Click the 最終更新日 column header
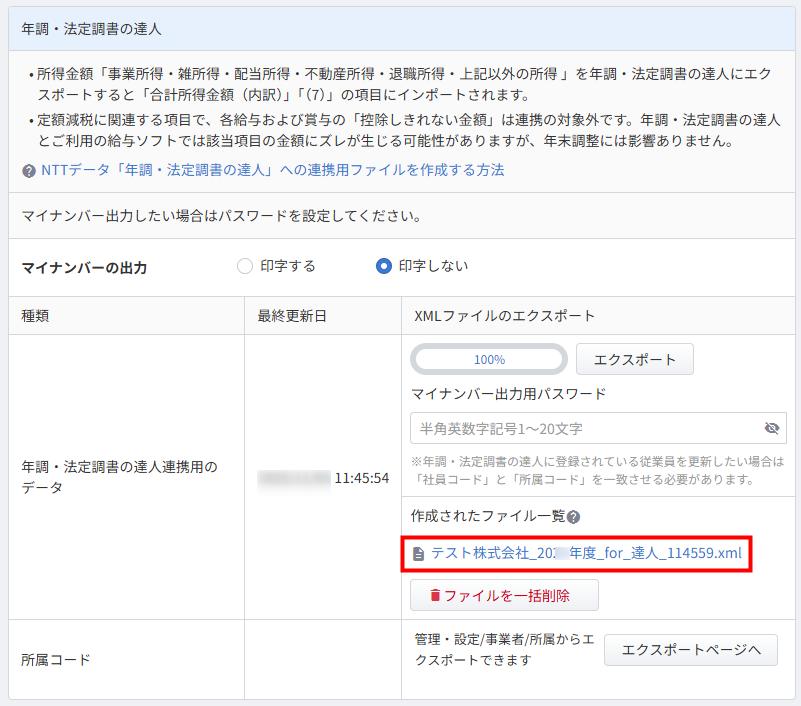801x706 pixels. click(x=292, y=316)
